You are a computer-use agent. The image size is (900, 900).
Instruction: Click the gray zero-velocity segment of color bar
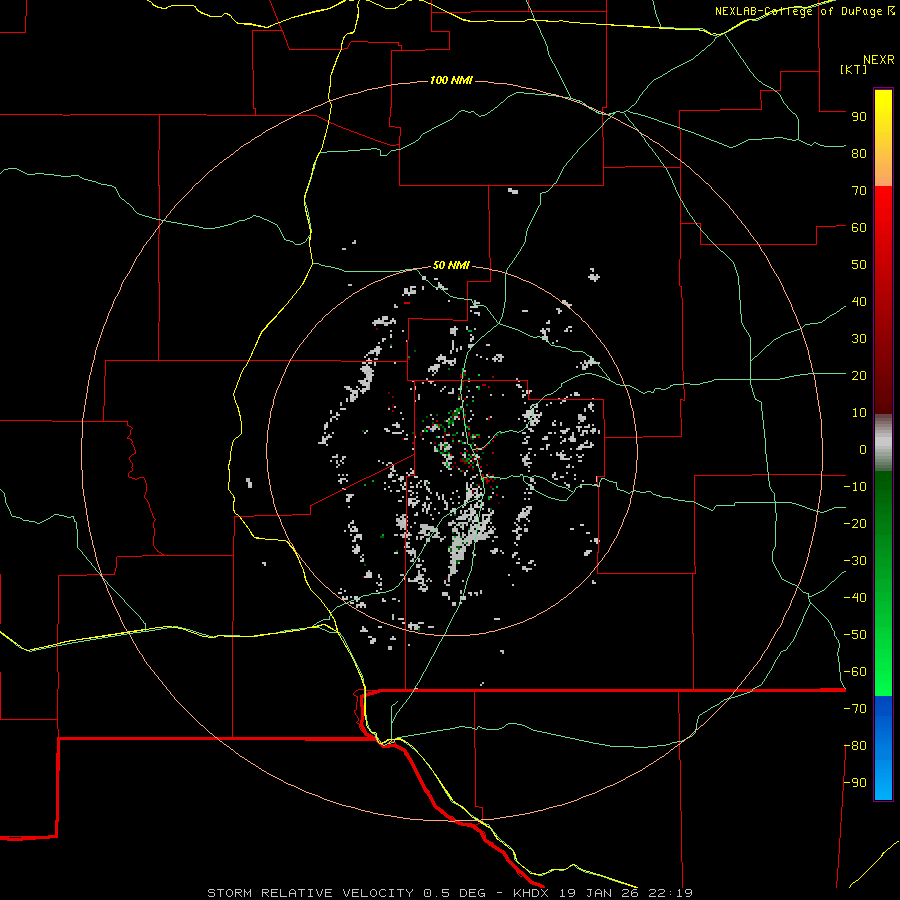[x=883, y=443]
